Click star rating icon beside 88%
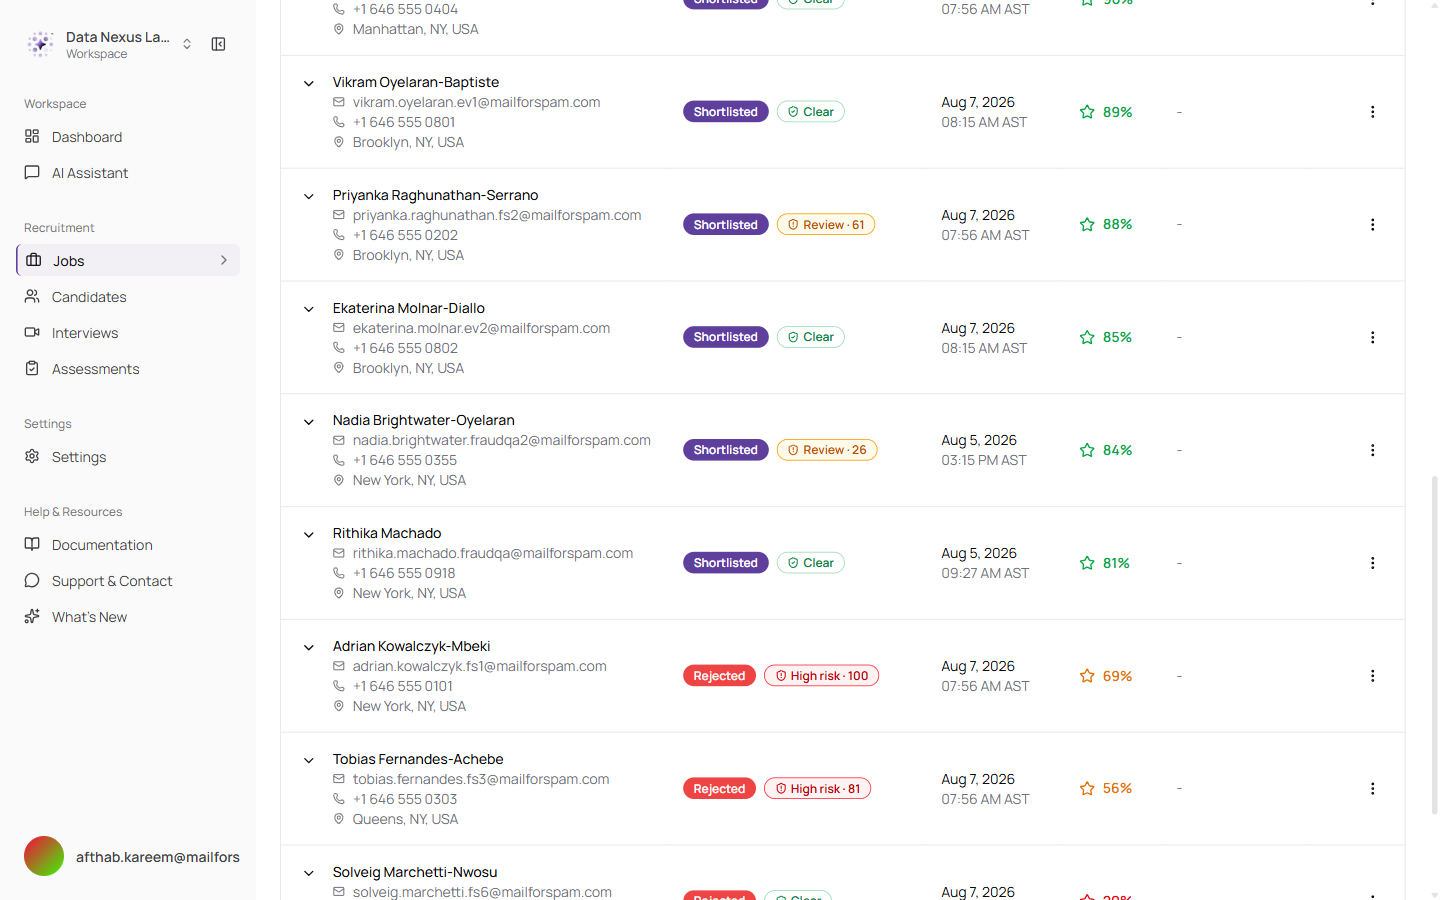 coord(1087,225)
